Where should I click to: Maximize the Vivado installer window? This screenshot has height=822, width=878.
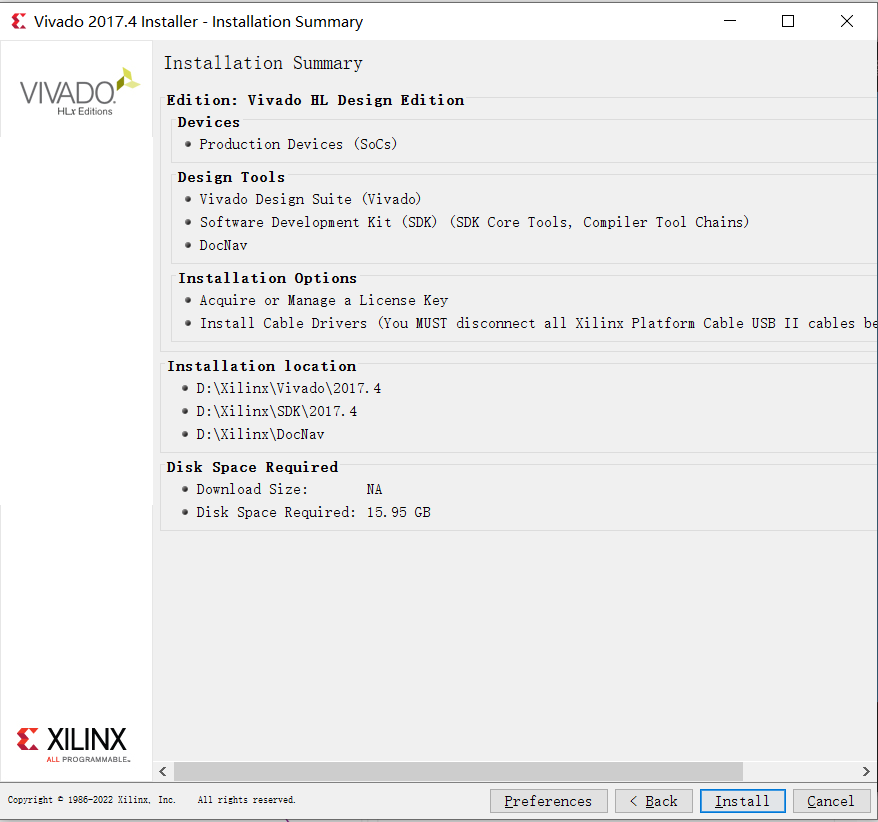pos(788,21)
